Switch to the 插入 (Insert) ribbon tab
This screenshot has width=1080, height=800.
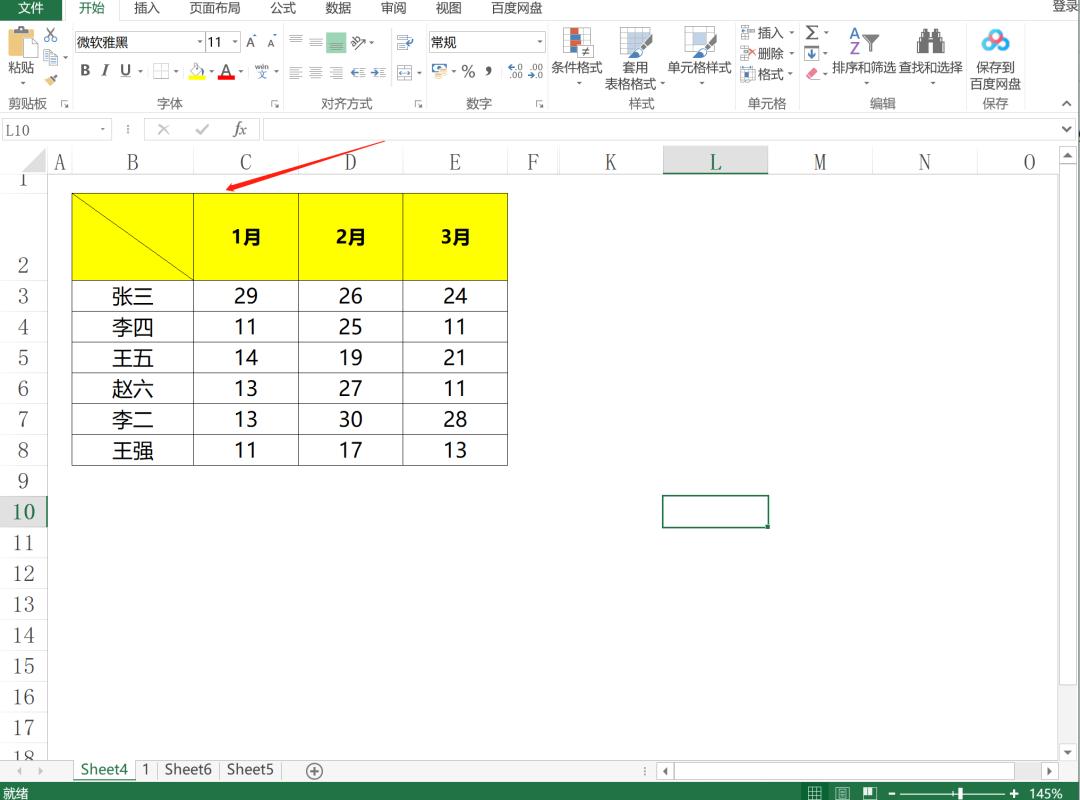147,8
